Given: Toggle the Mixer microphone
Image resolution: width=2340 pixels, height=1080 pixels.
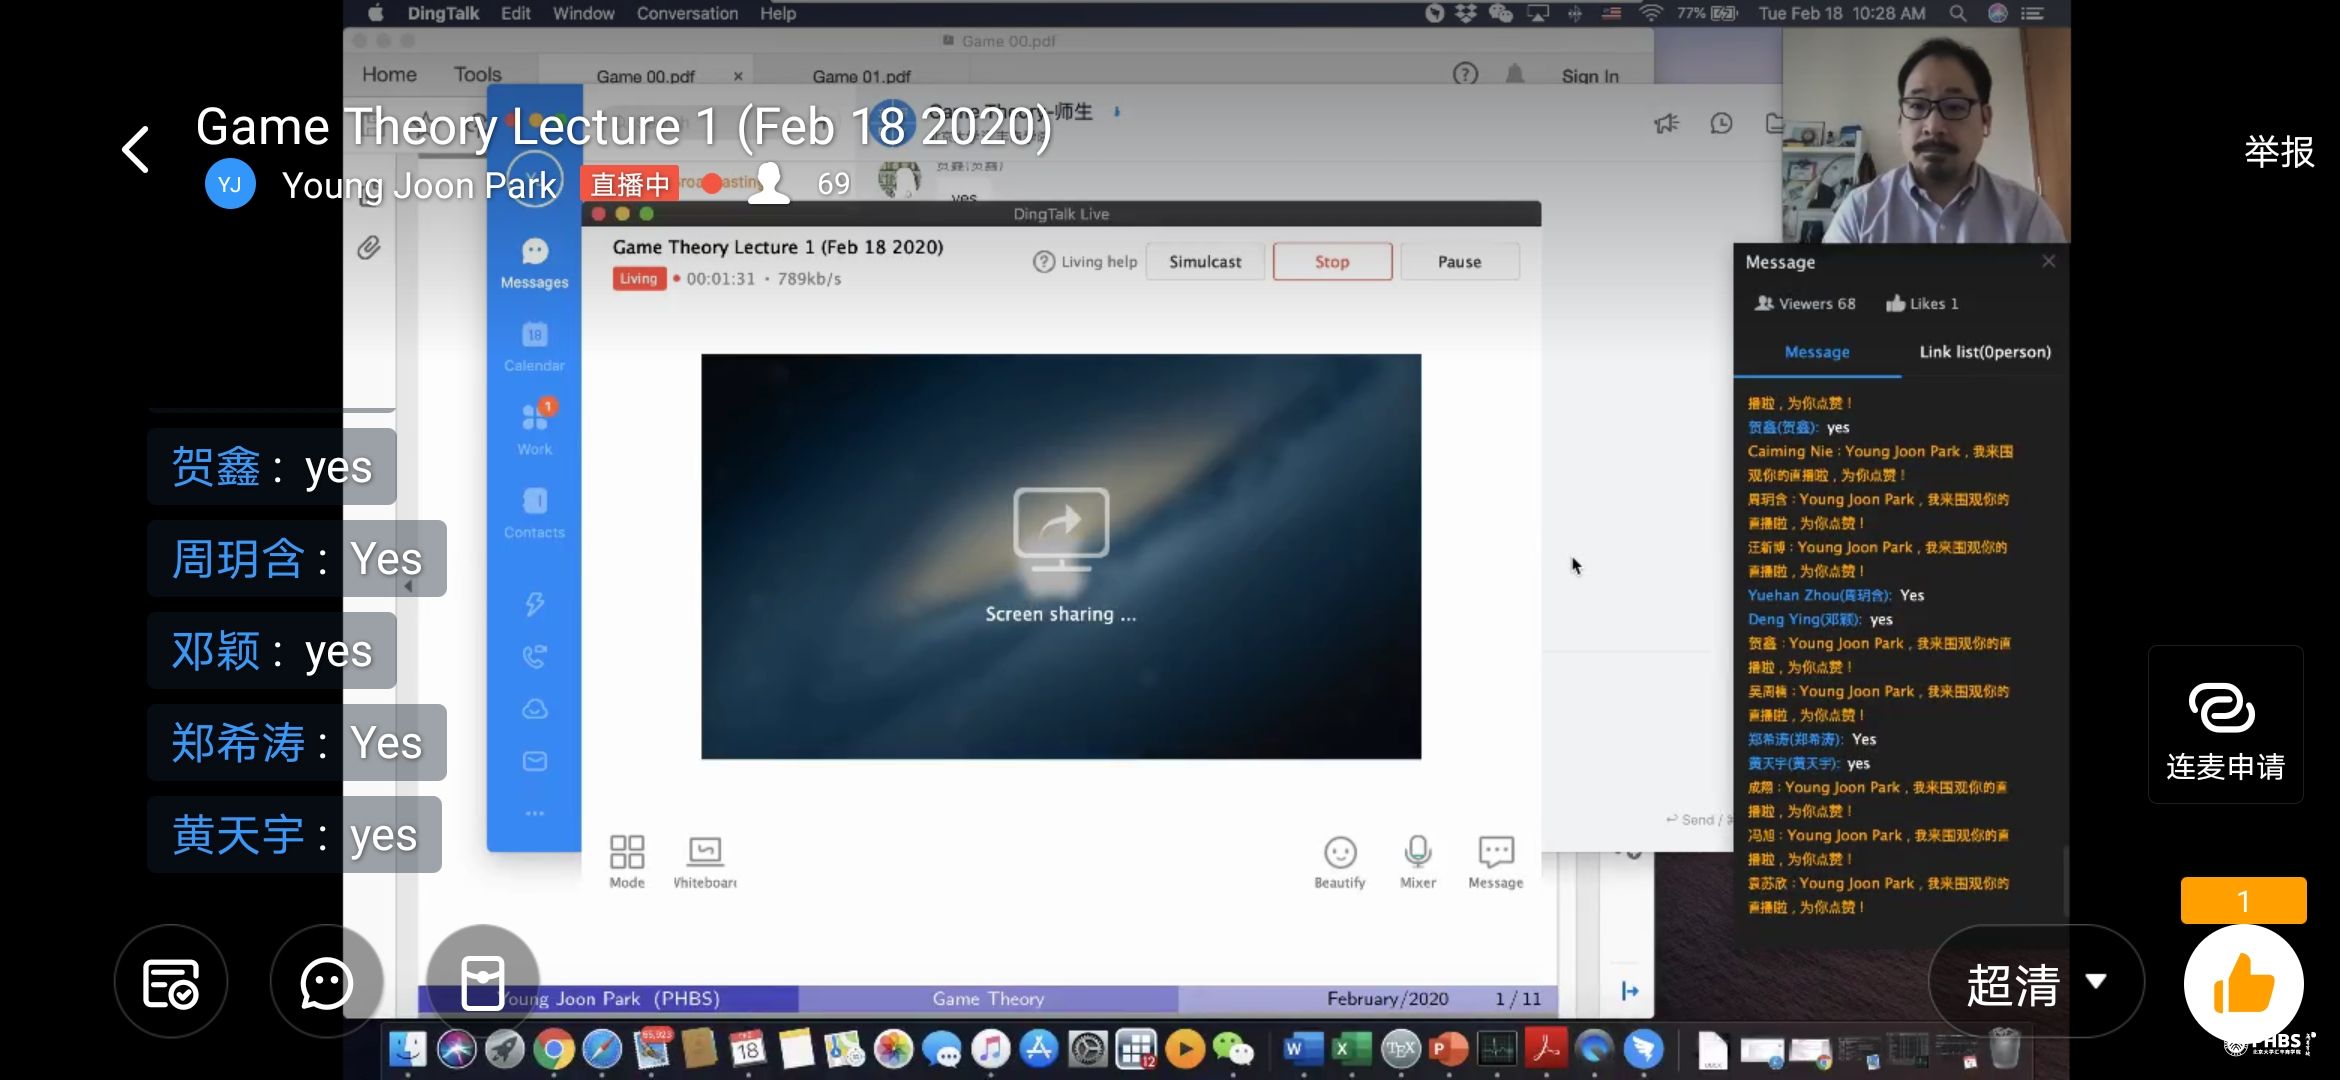Looking at the screenshot, I should point(1418,862).
